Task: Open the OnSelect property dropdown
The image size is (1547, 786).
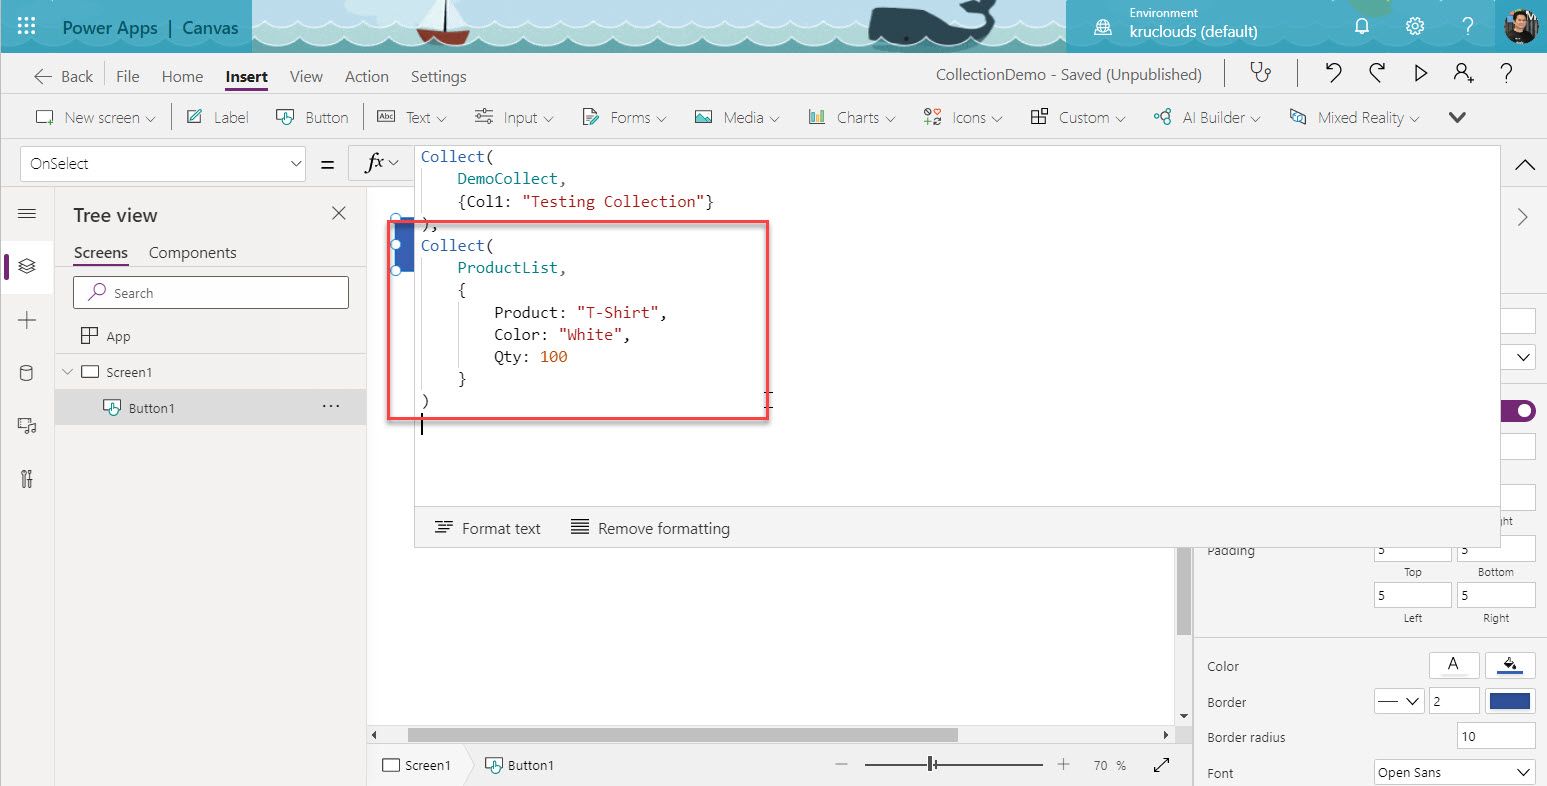Action: 162,164
